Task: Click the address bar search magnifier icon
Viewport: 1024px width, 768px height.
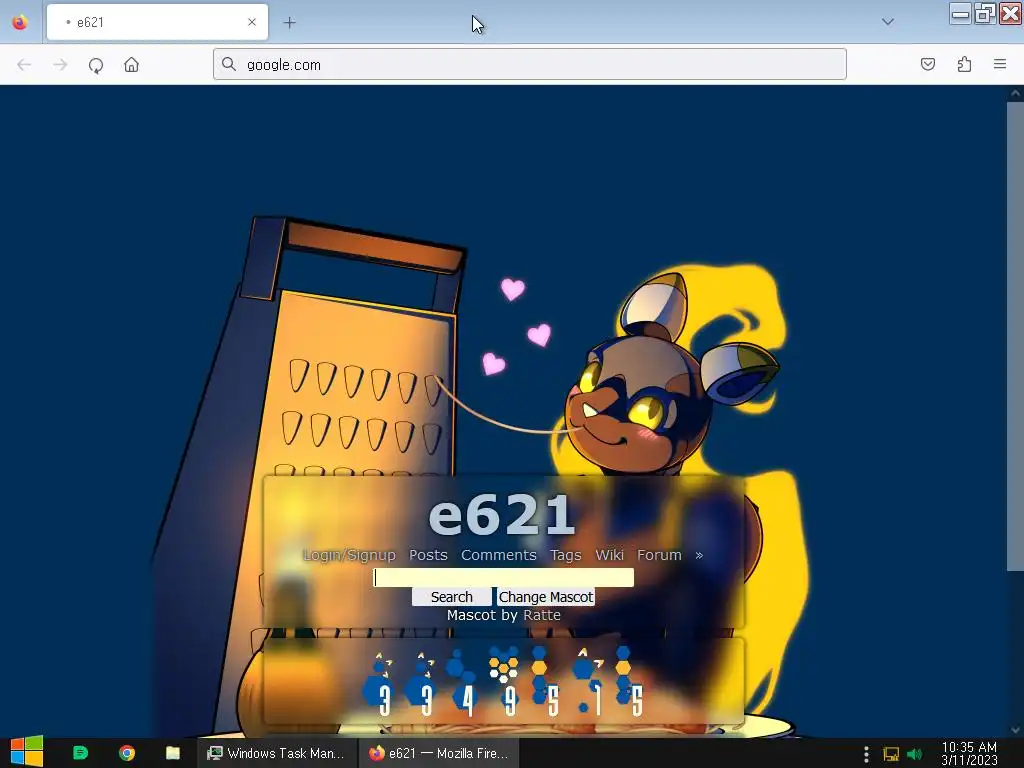Action: 229,64
